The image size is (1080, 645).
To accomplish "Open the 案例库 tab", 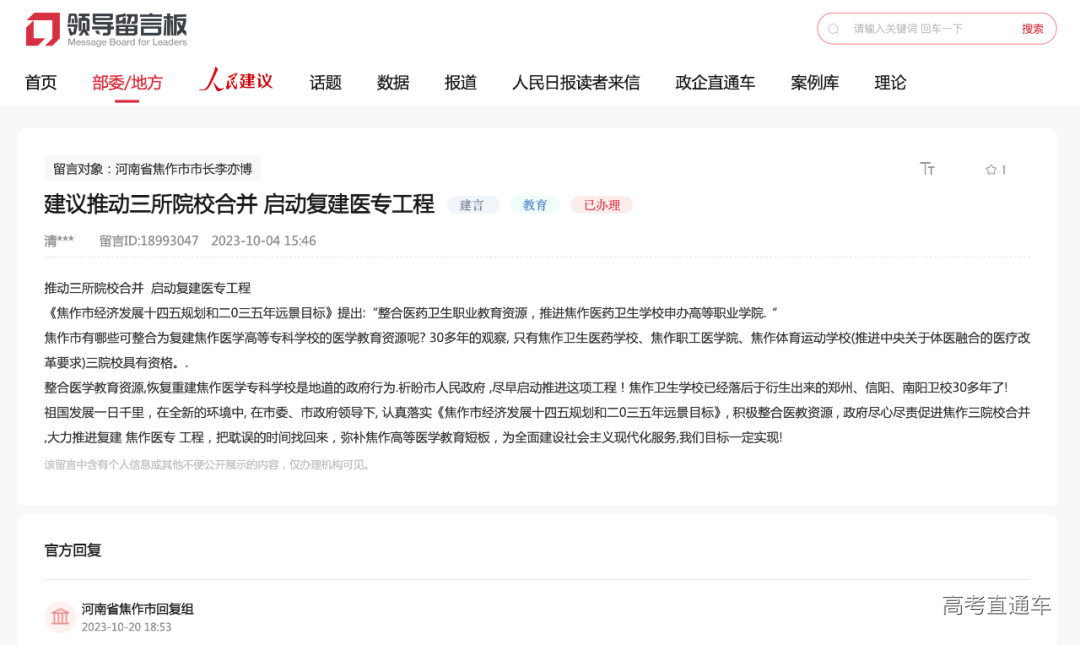I will [814, 83].
